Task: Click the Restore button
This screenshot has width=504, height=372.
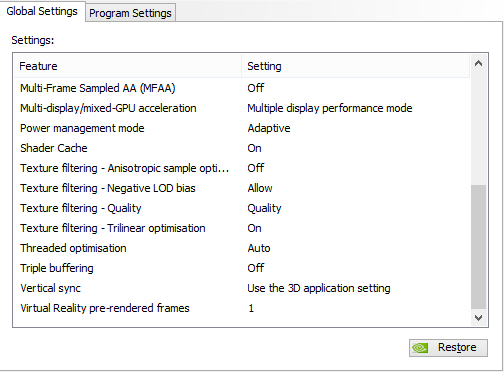Action: 448,348
